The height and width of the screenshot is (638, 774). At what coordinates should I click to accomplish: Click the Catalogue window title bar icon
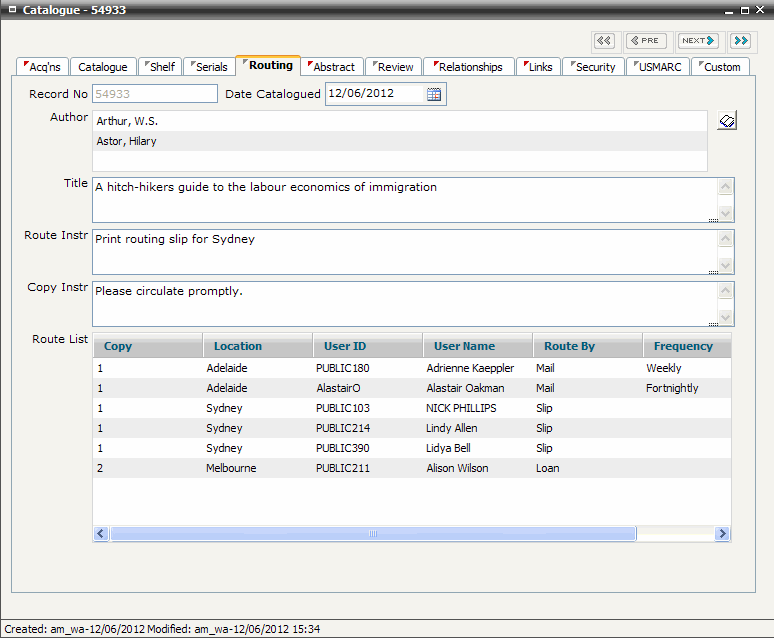click(x=10, y=11)
